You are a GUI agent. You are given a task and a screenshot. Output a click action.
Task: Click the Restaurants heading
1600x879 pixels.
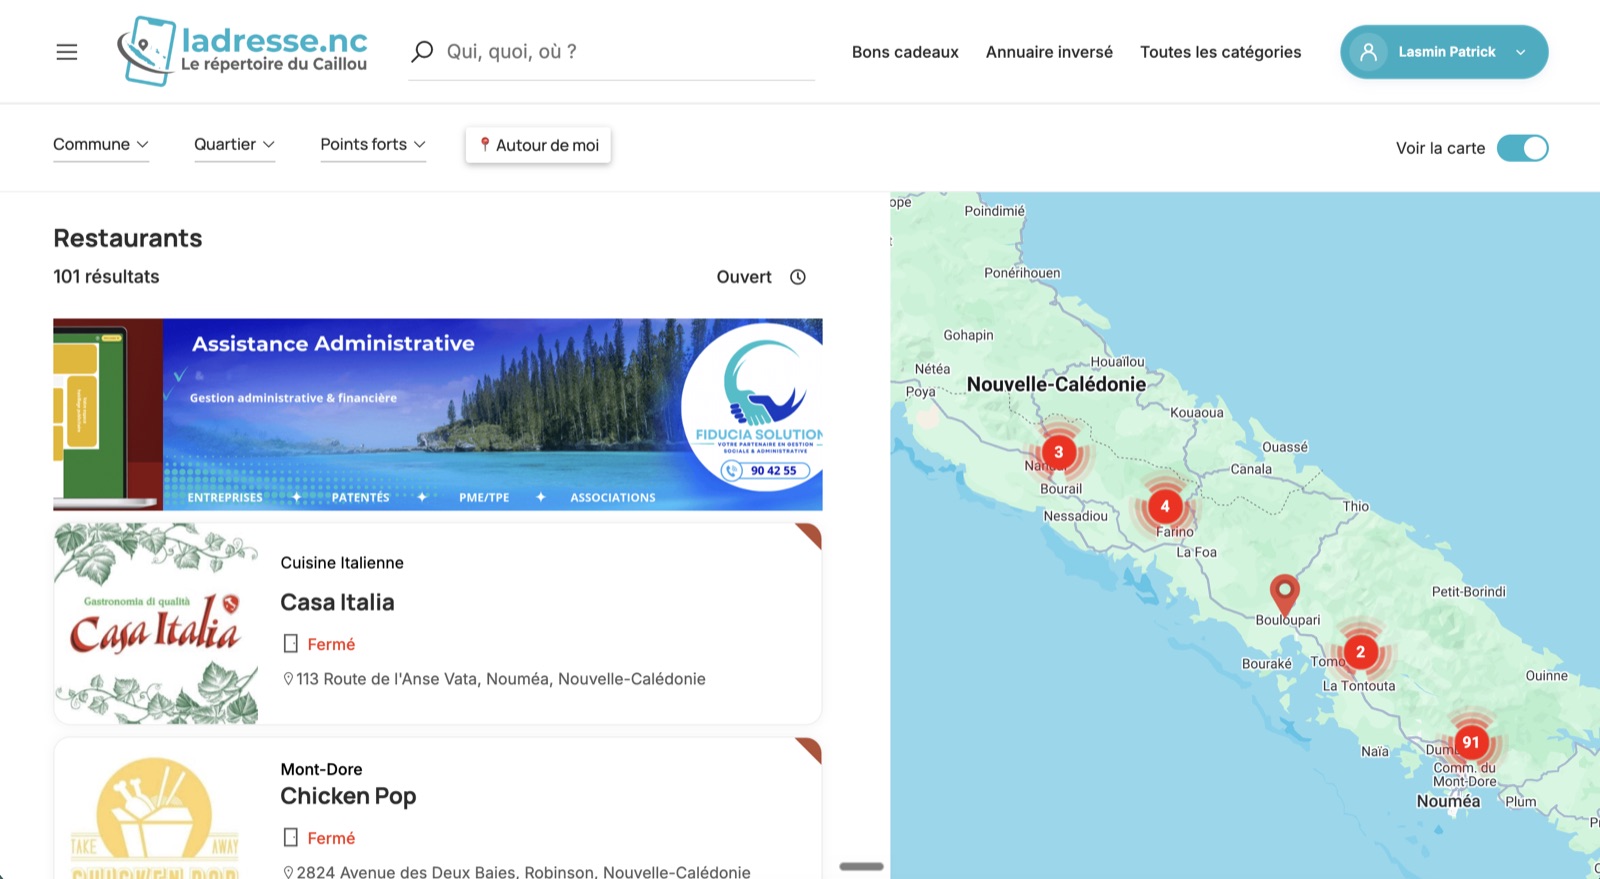pos(128,238)
